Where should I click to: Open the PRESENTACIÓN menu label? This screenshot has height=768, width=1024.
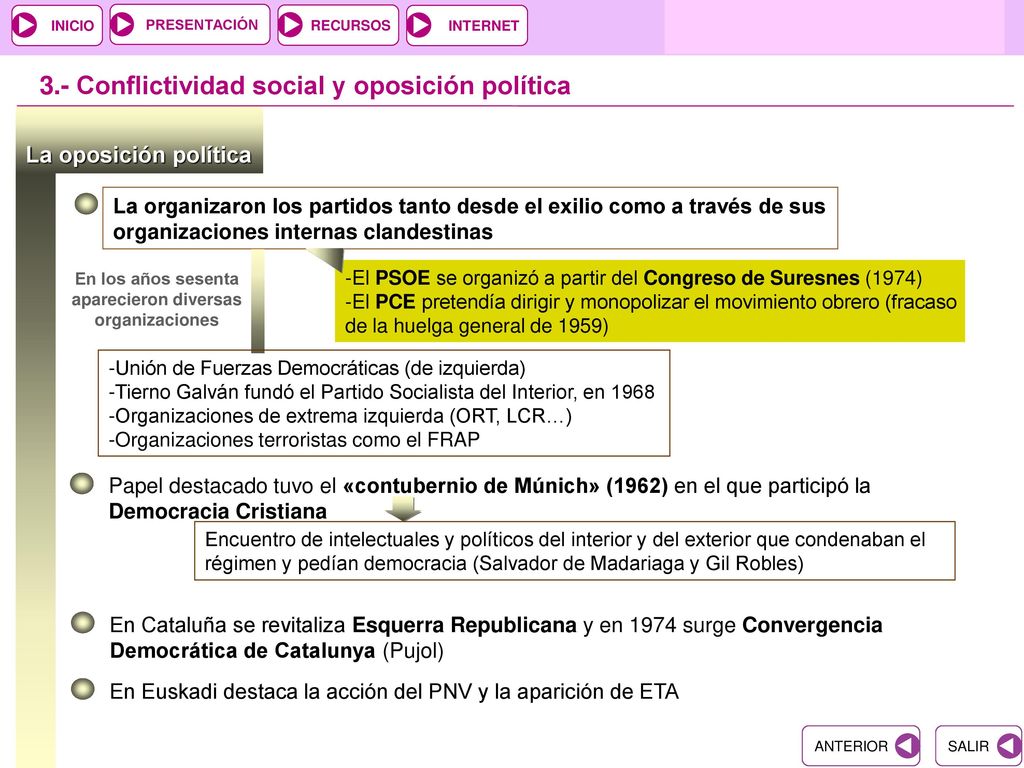202,25
